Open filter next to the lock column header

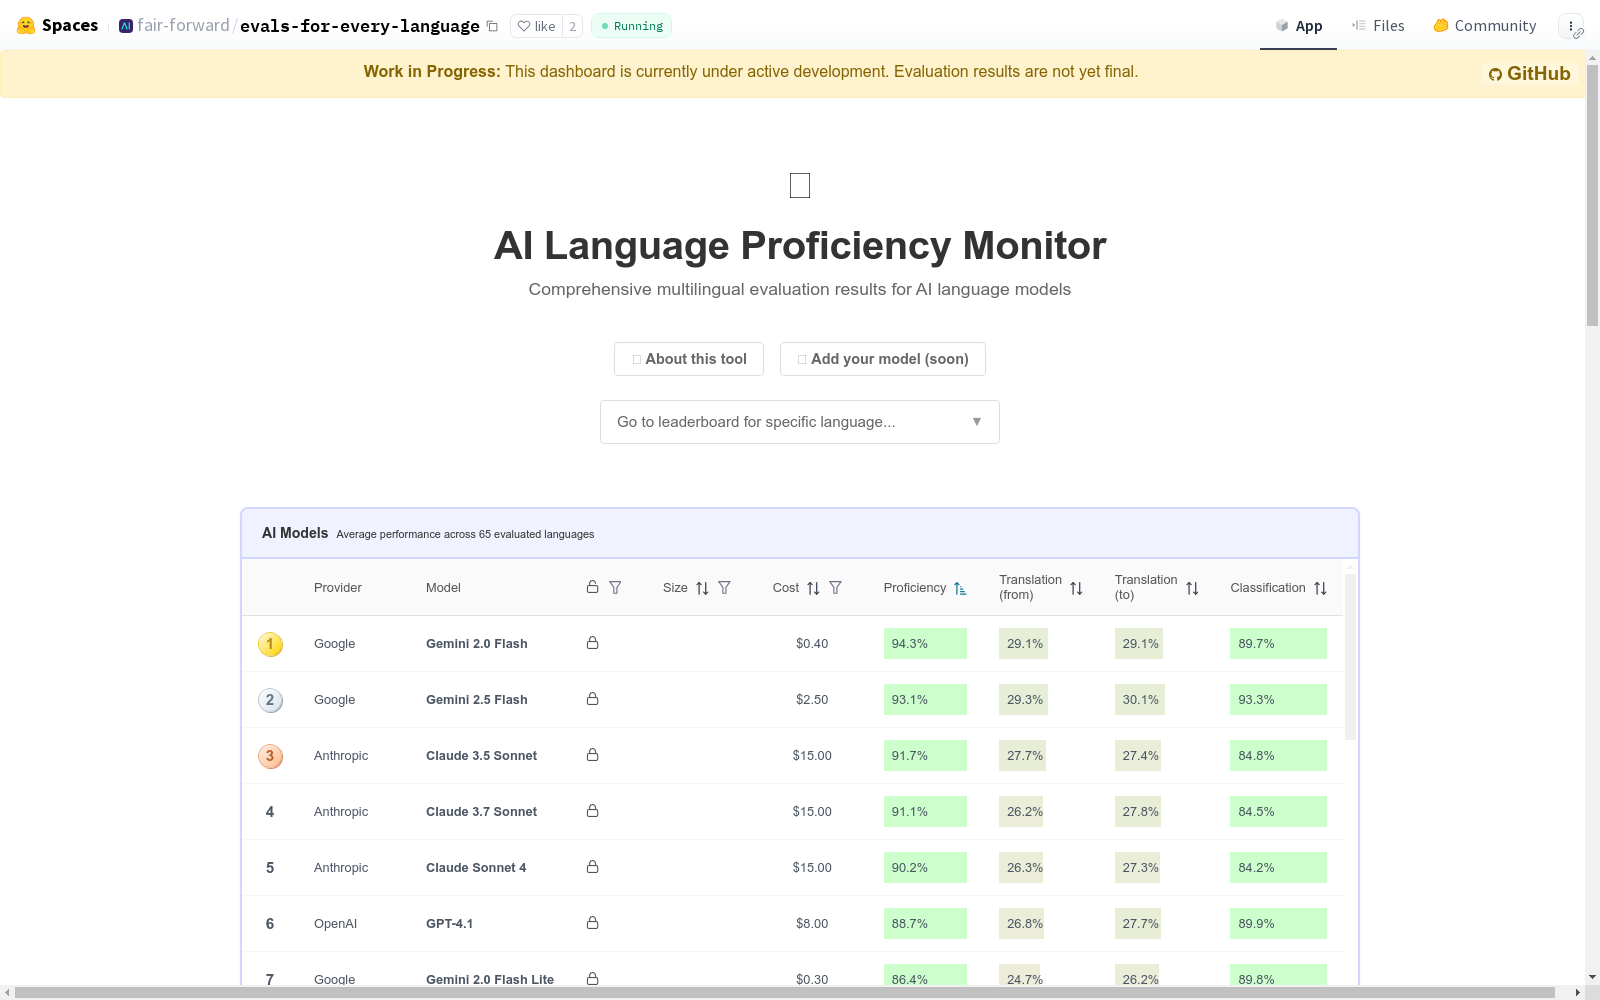(615, 587)
